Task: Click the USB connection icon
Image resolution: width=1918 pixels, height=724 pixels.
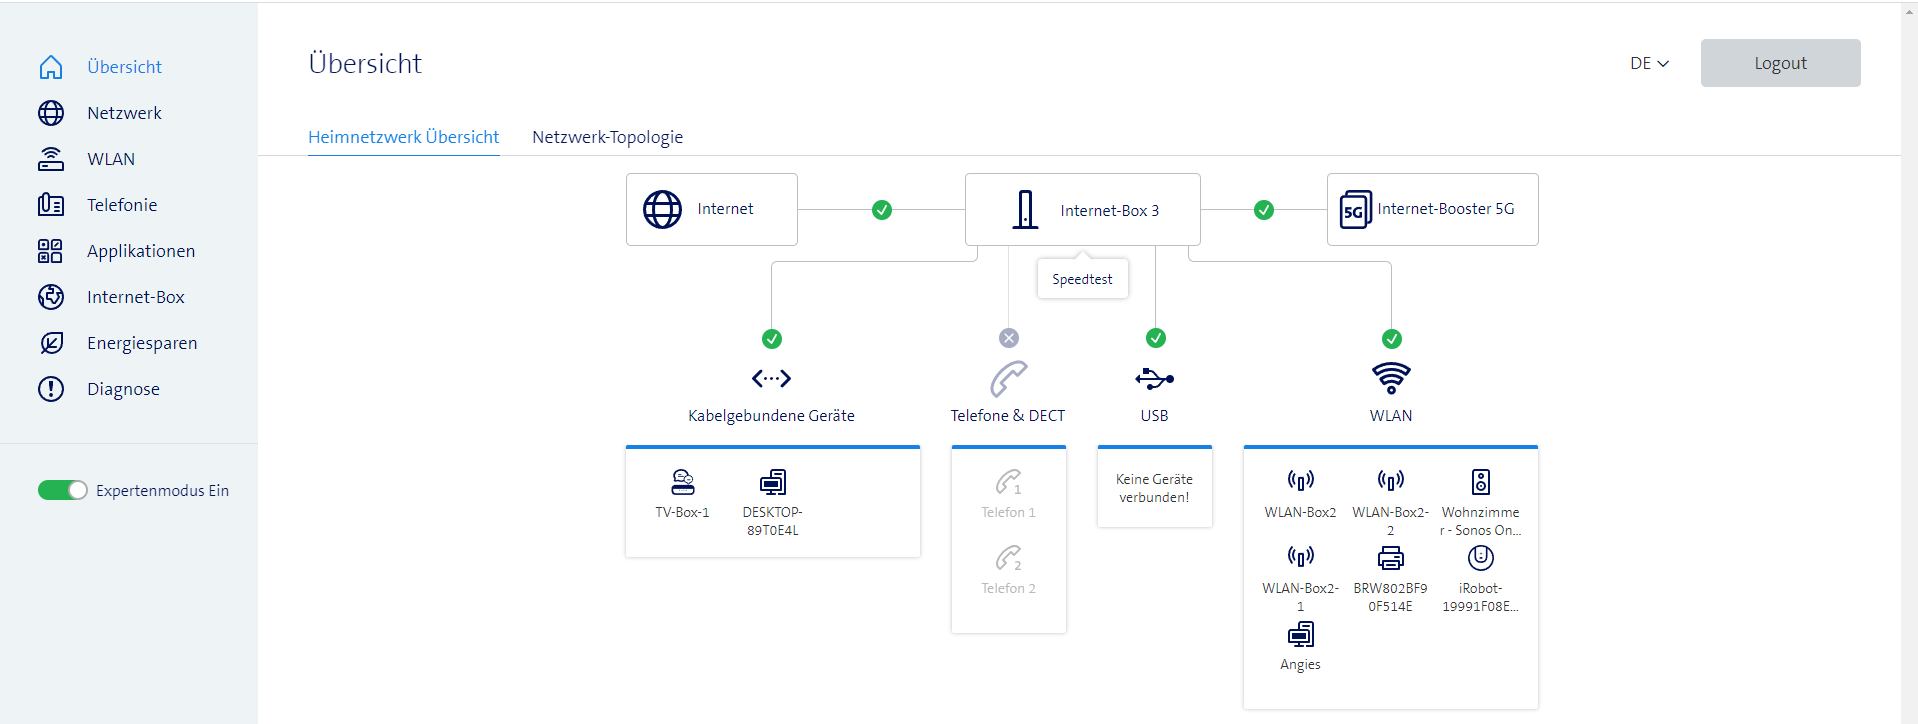Action: coord(1154,379)
